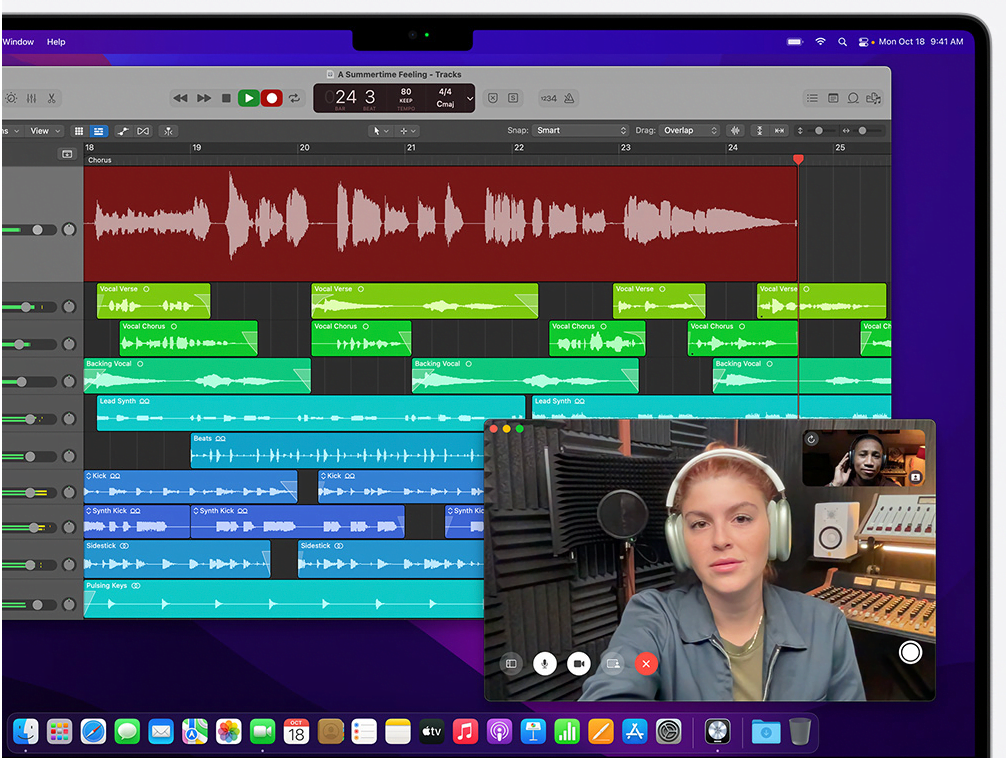The image size is (1006, 758).
Task: Click the 4/4 time signature display
Action: (x=445, y=92)
